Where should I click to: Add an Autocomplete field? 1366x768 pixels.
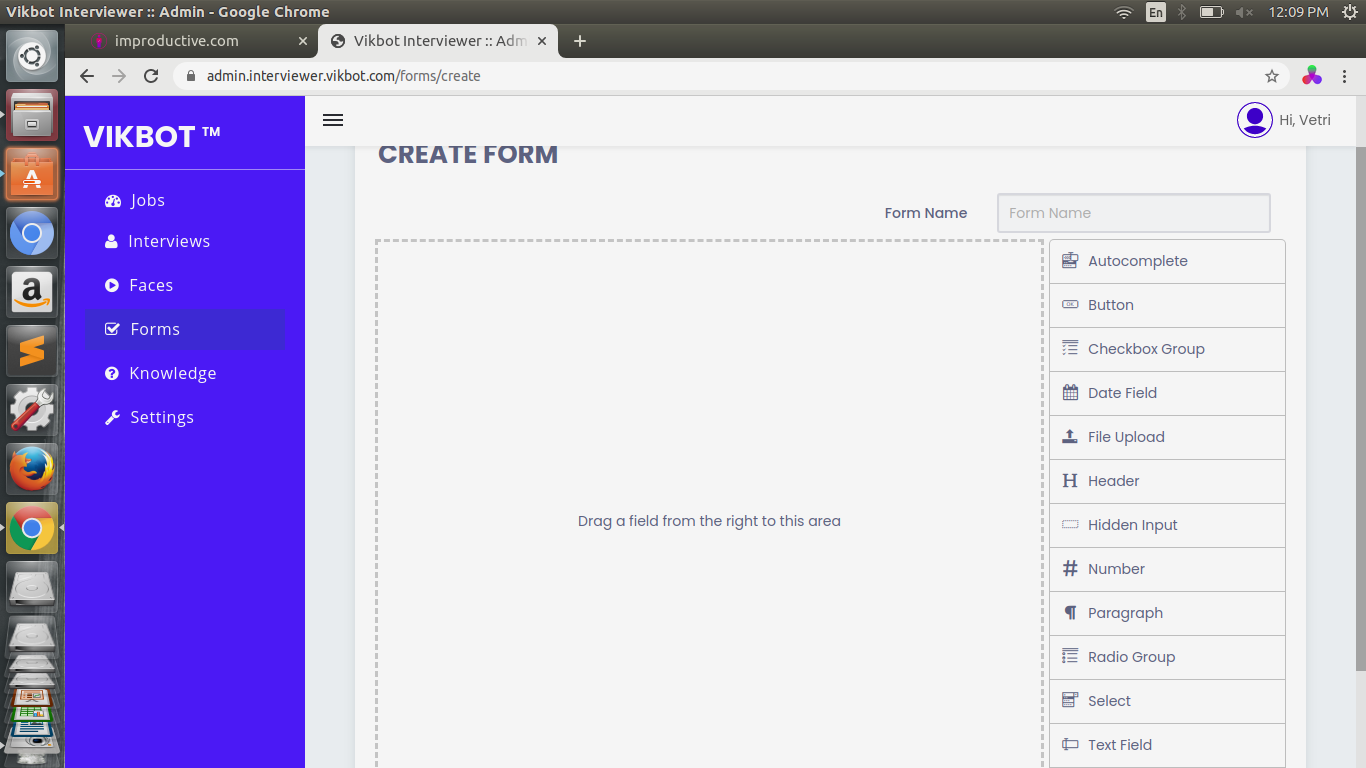(1167, 261)
